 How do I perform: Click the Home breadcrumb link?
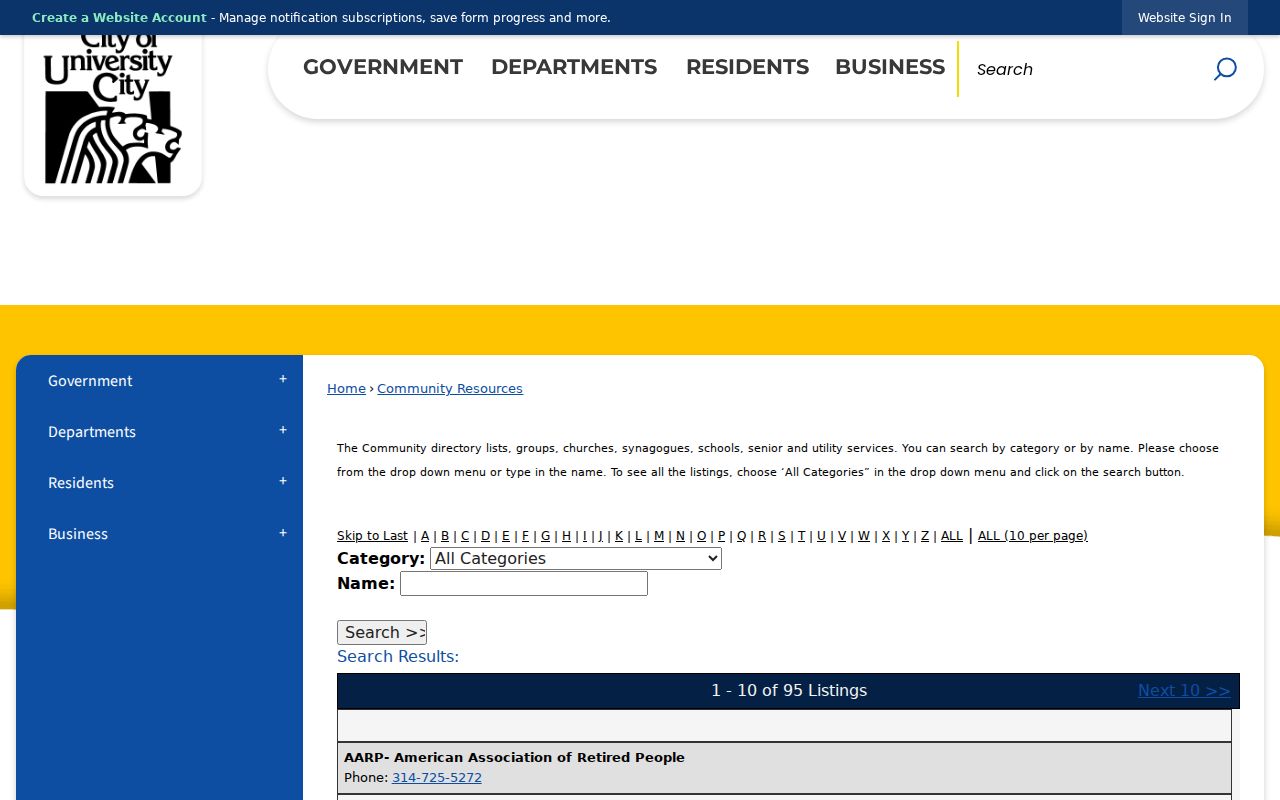click(346, 389)
